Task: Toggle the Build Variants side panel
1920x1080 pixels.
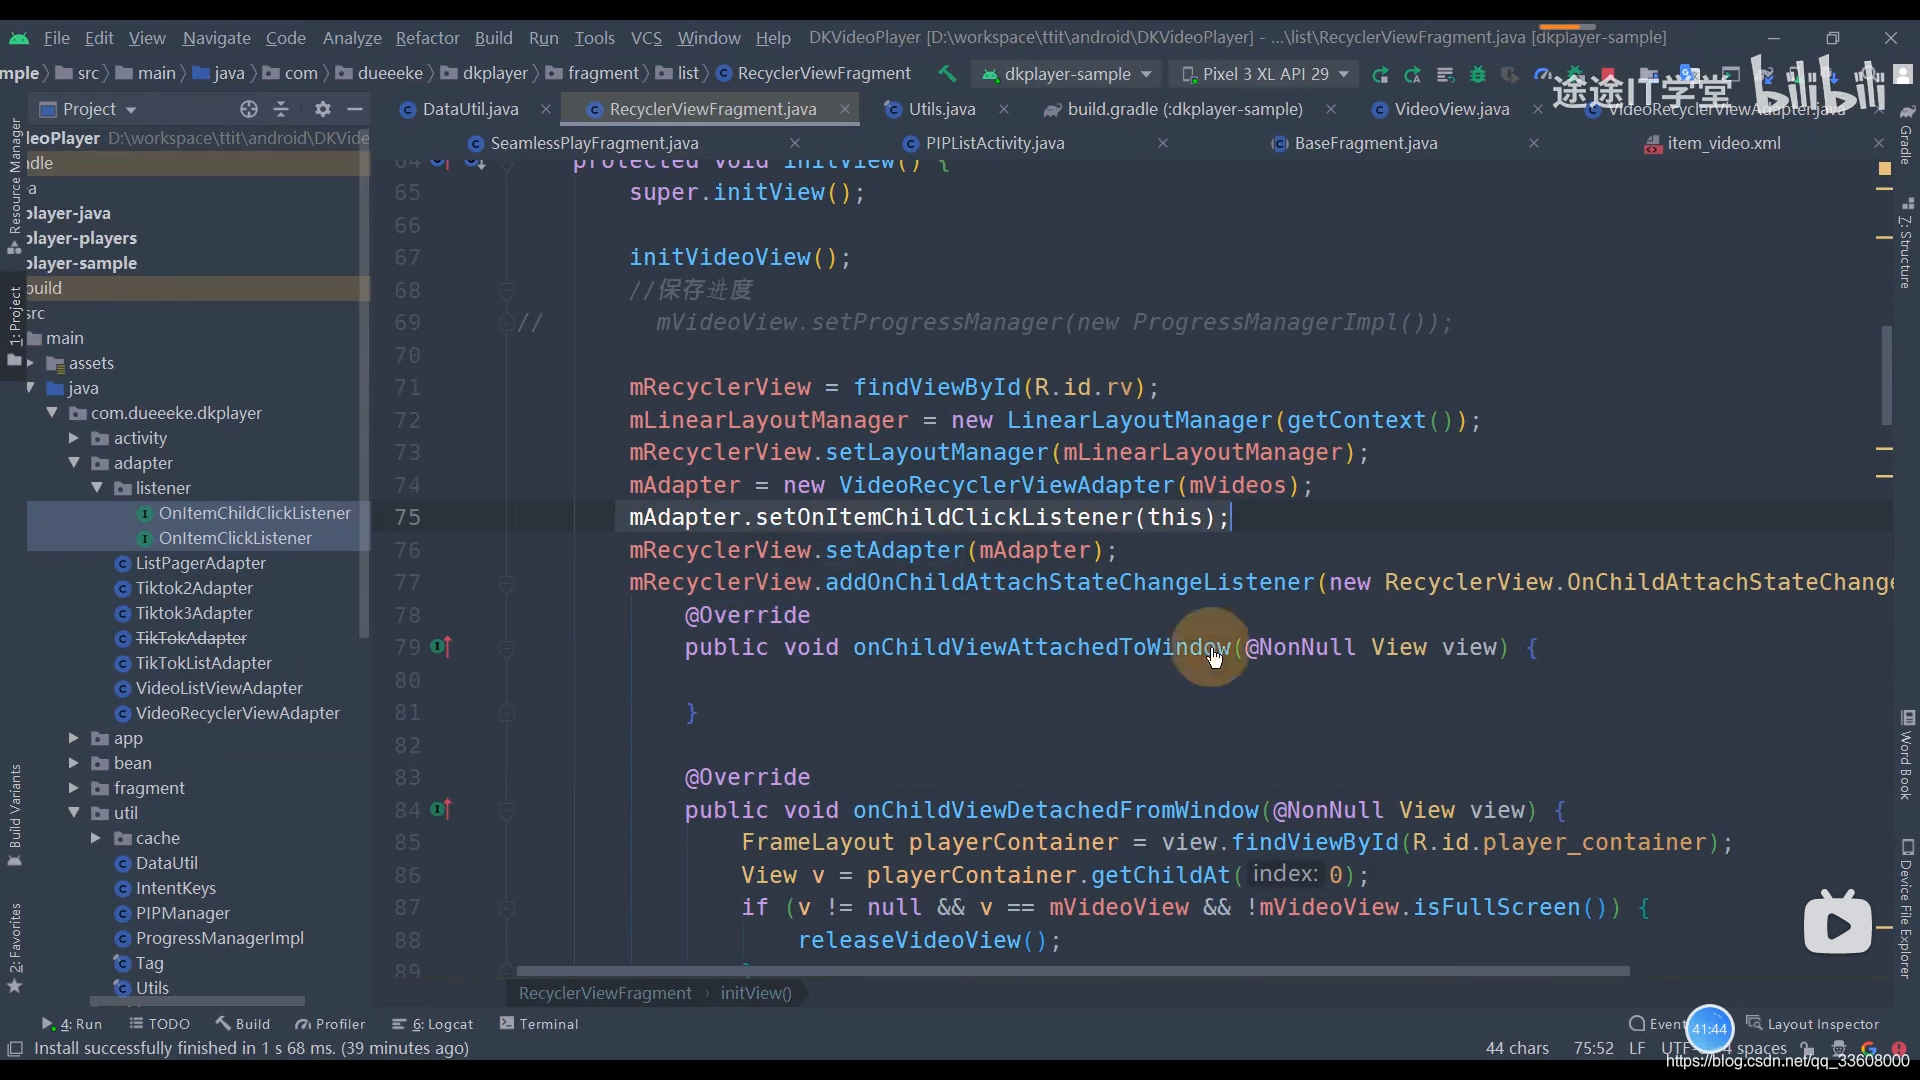Action: point(14,815)
